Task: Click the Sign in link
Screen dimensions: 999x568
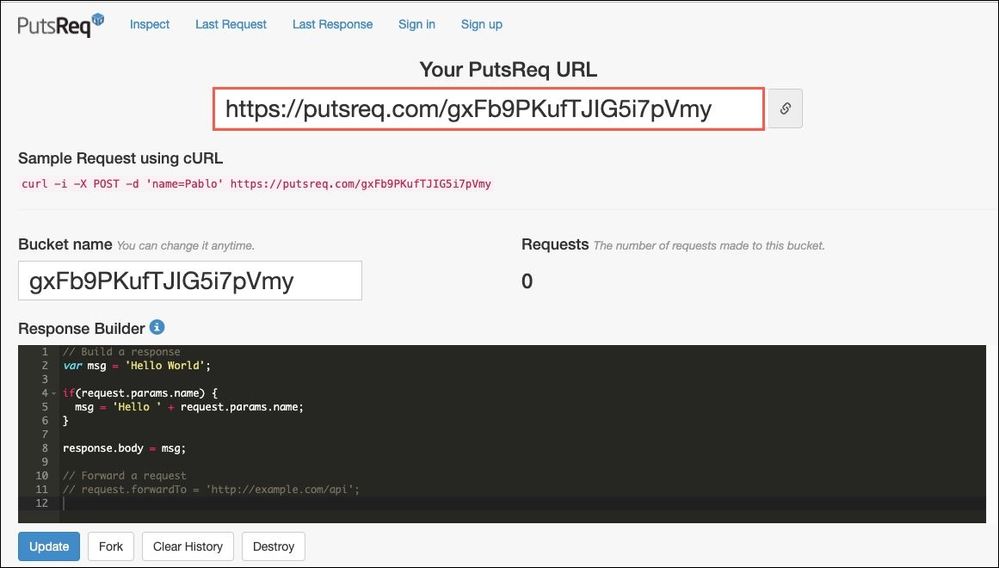Action: (417, 24)
